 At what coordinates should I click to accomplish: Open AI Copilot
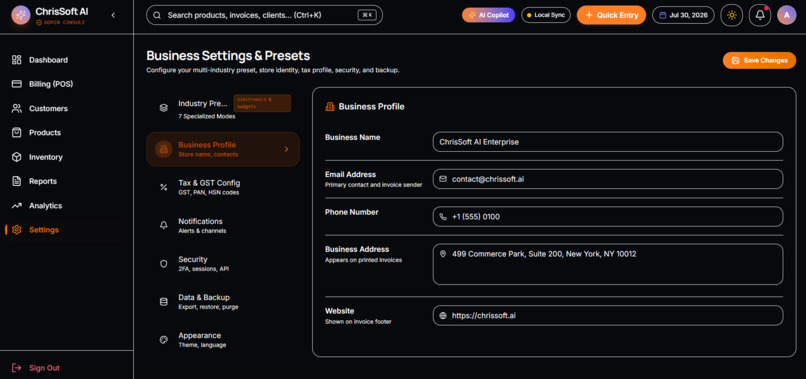[488, 15]
